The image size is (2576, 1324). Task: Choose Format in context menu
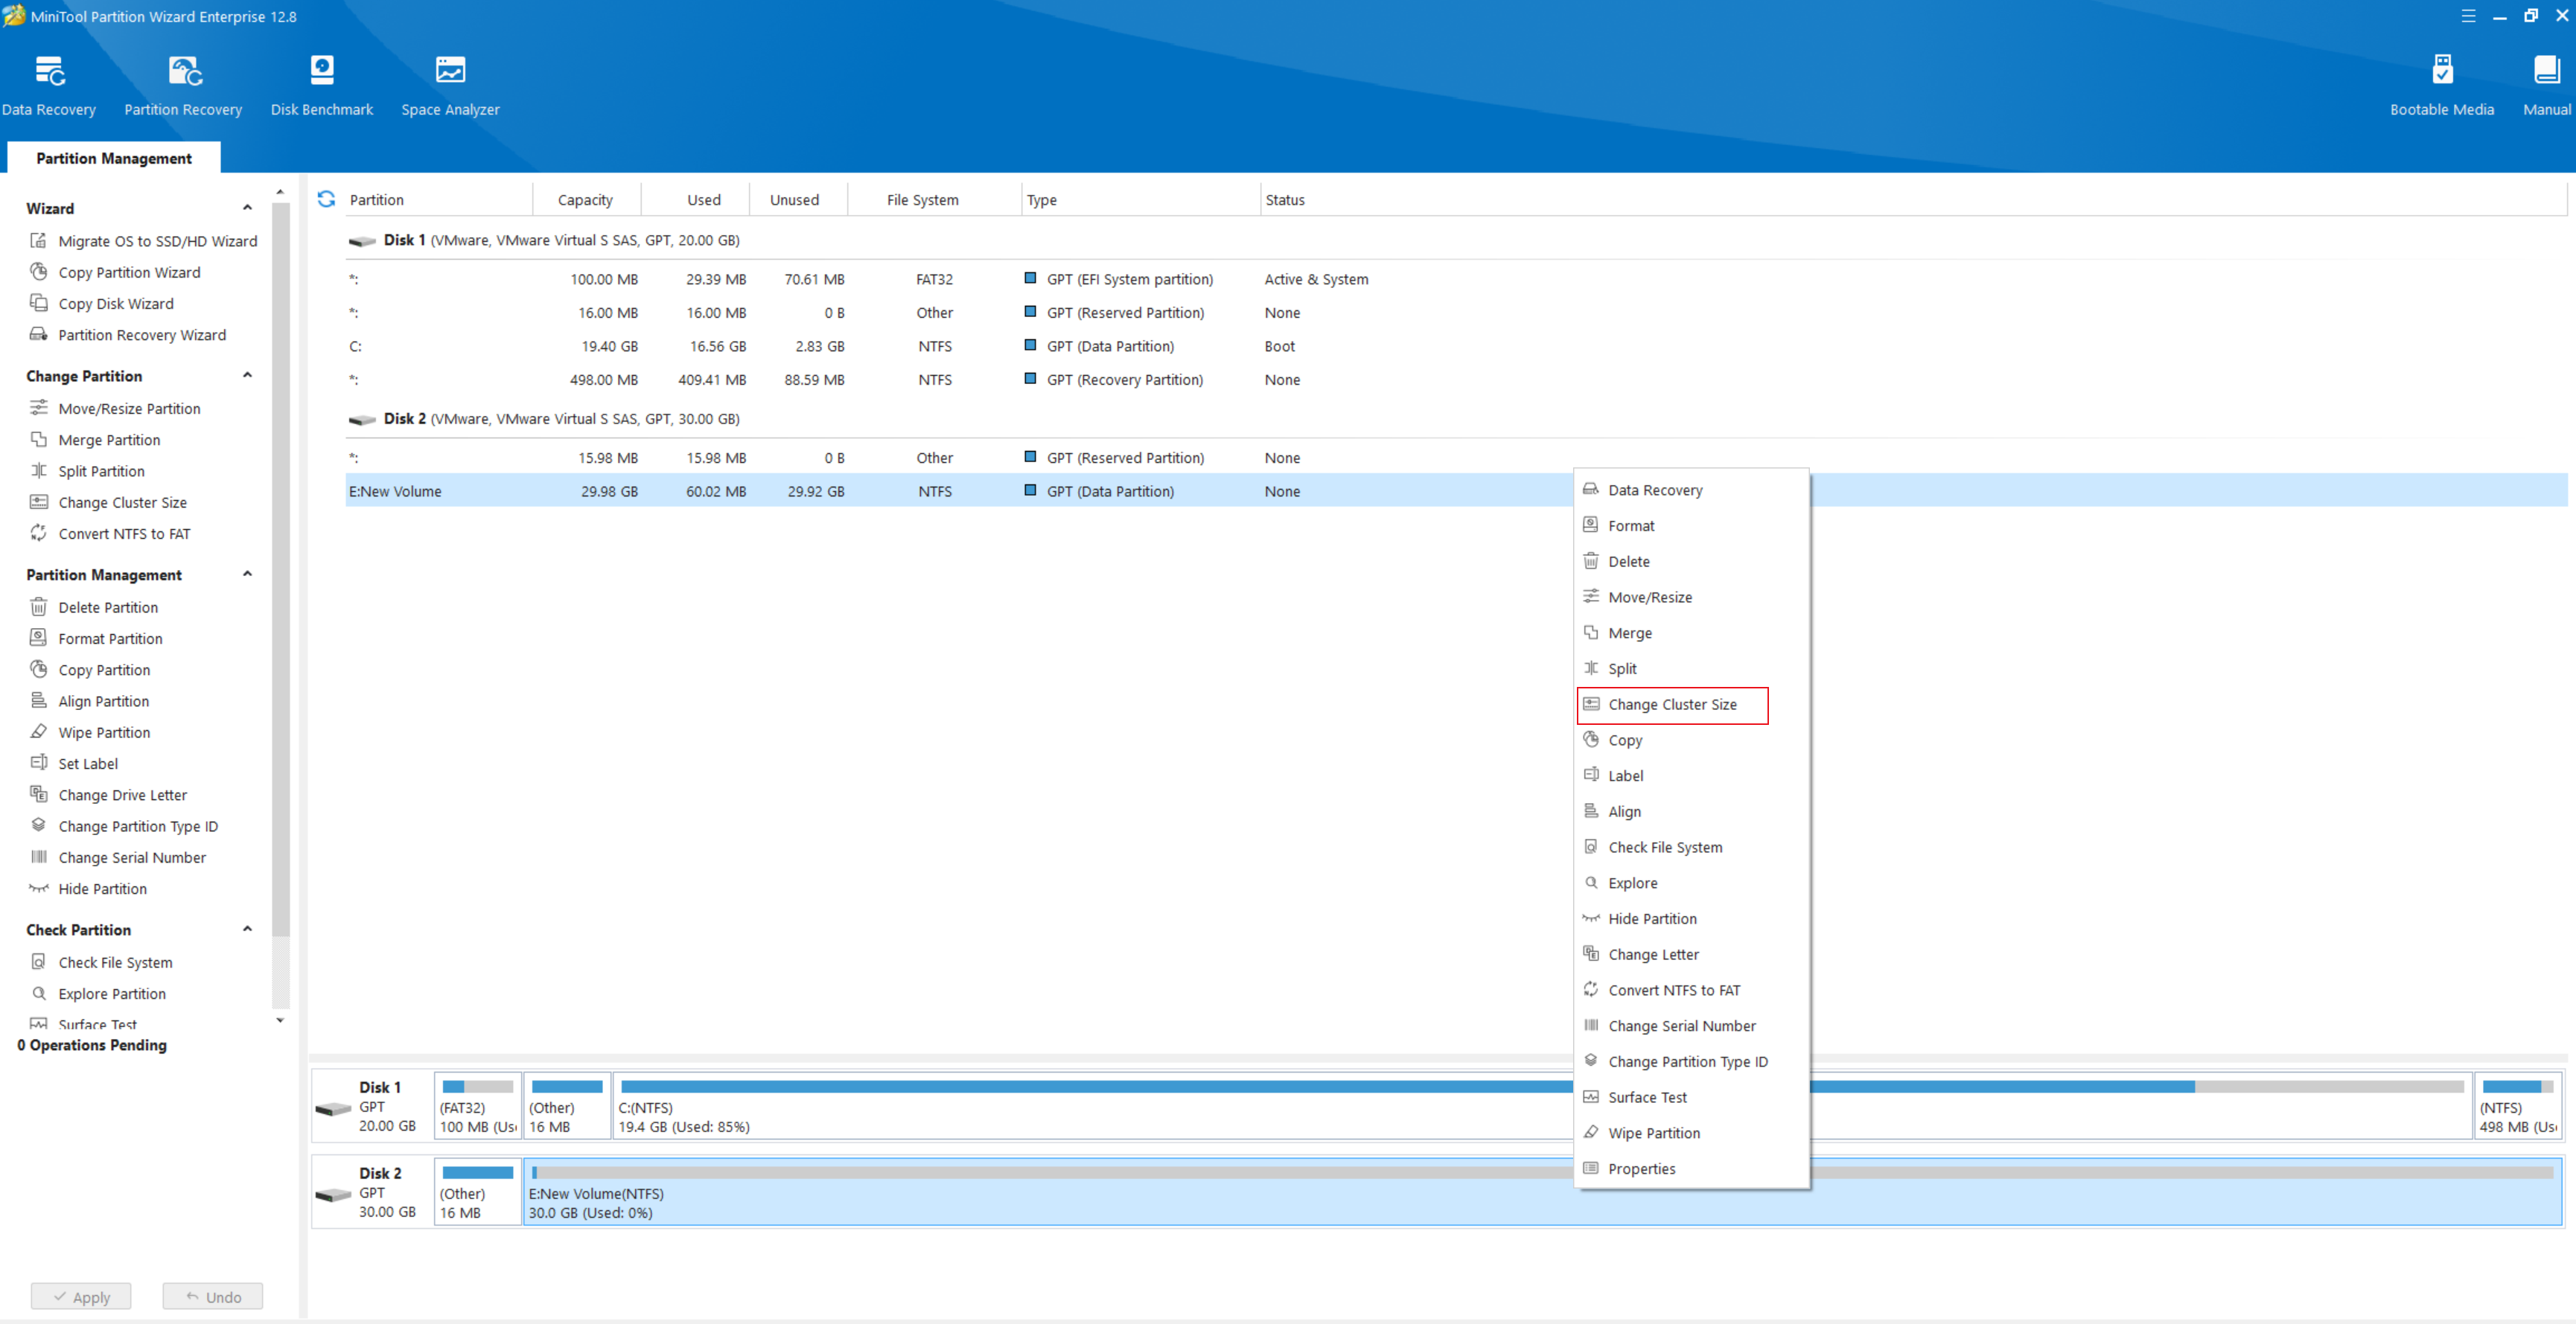(1692, 526)
